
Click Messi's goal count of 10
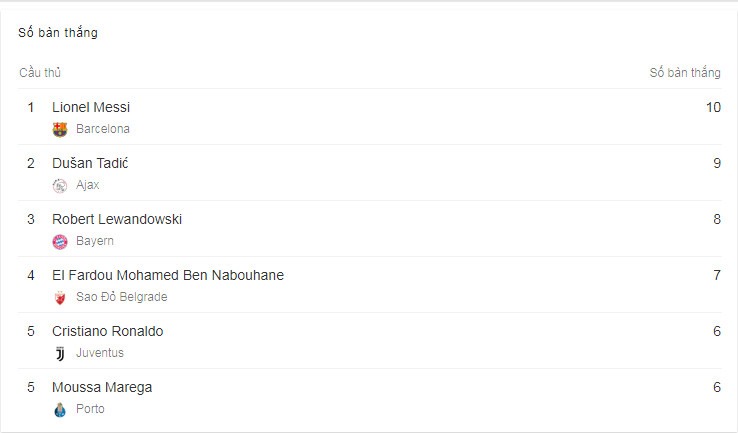tap(713, 107)
